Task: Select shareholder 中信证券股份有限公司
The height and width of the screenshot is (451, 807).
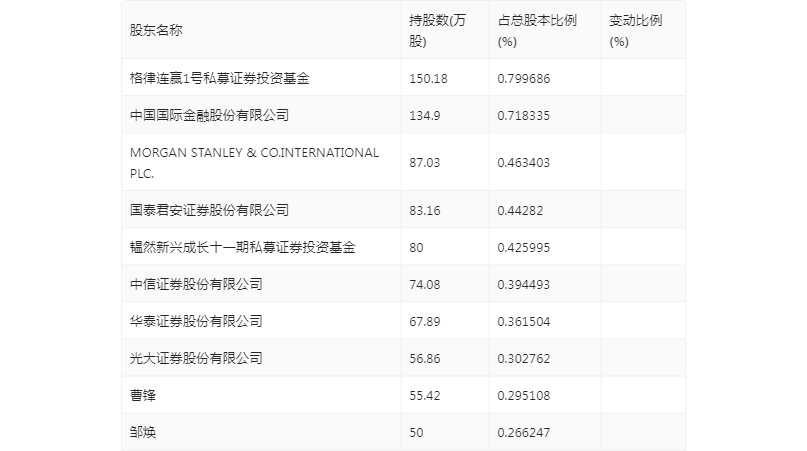Action: tap(196, 284)
